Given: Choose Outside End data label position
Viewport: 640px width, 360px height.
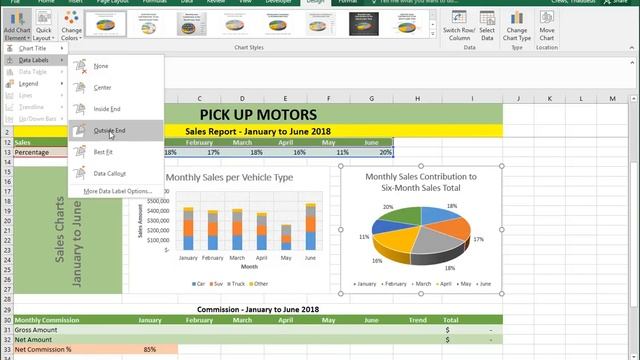Looking at the screenshot, I should [116, 131].
